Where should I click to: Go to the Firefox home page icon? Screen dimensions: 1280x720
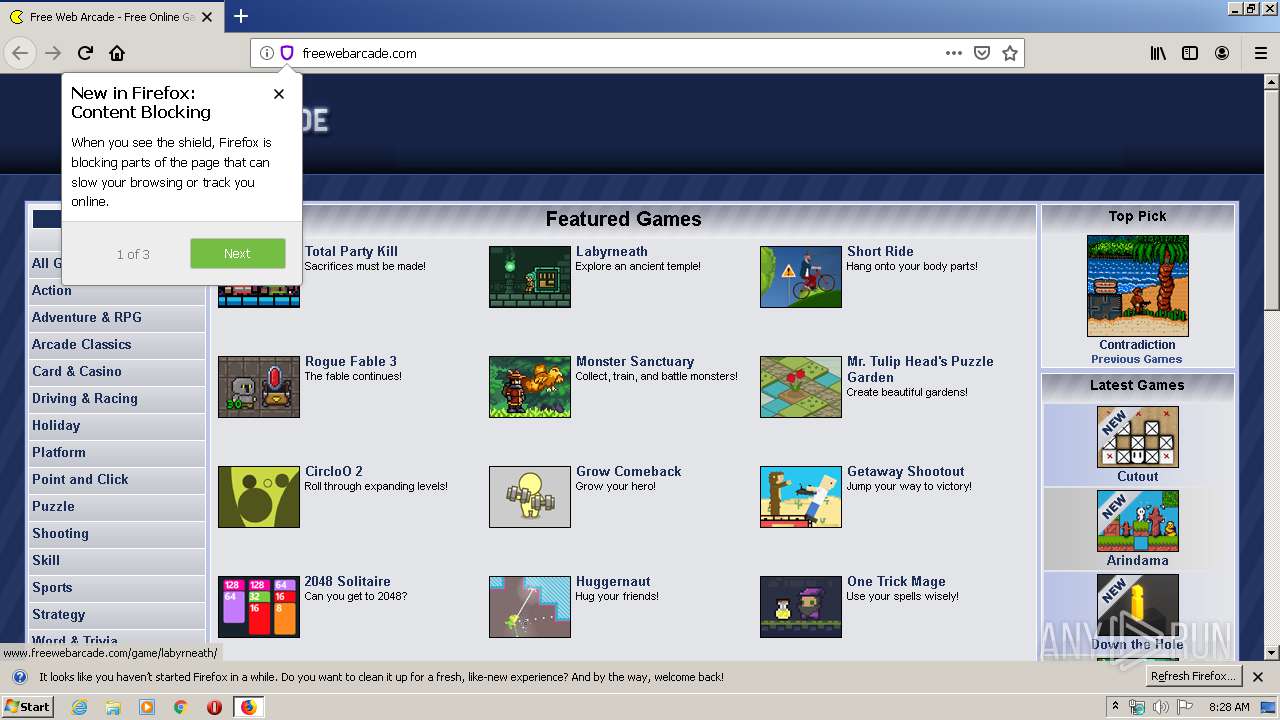(x=117, y=53)
